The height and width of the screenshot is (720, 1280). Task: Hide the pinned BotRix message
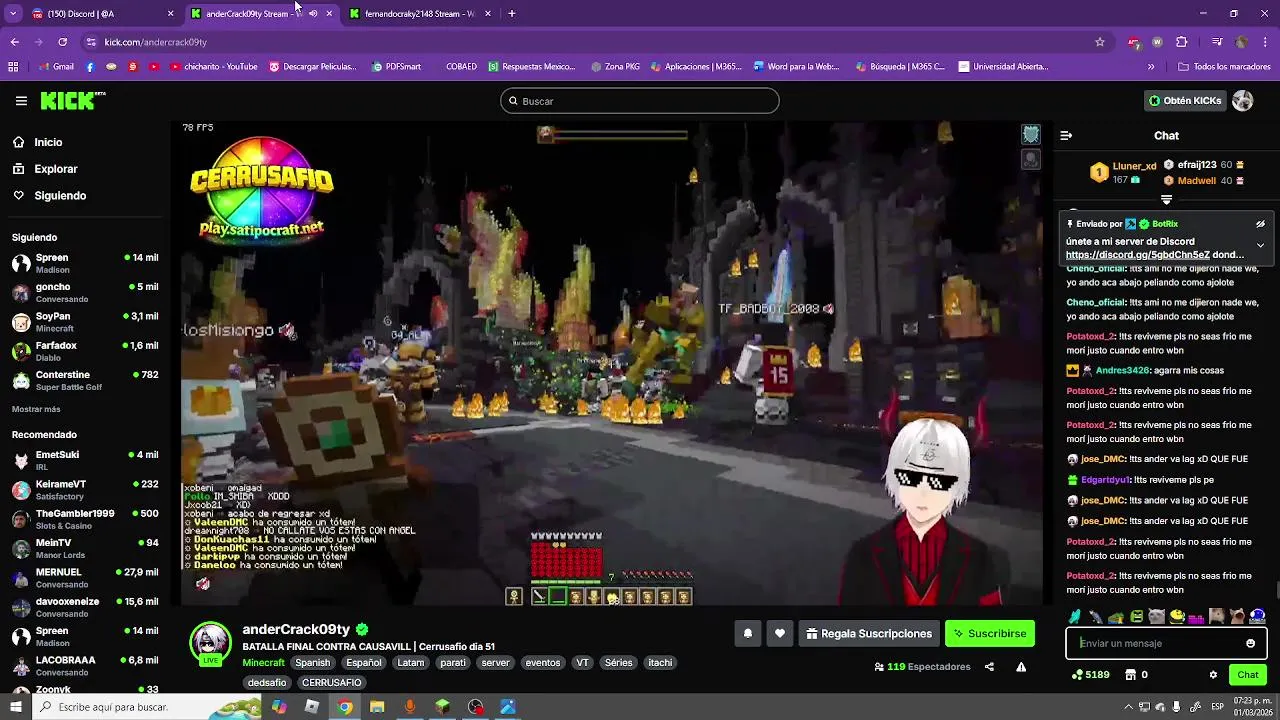pos(1260,224)
